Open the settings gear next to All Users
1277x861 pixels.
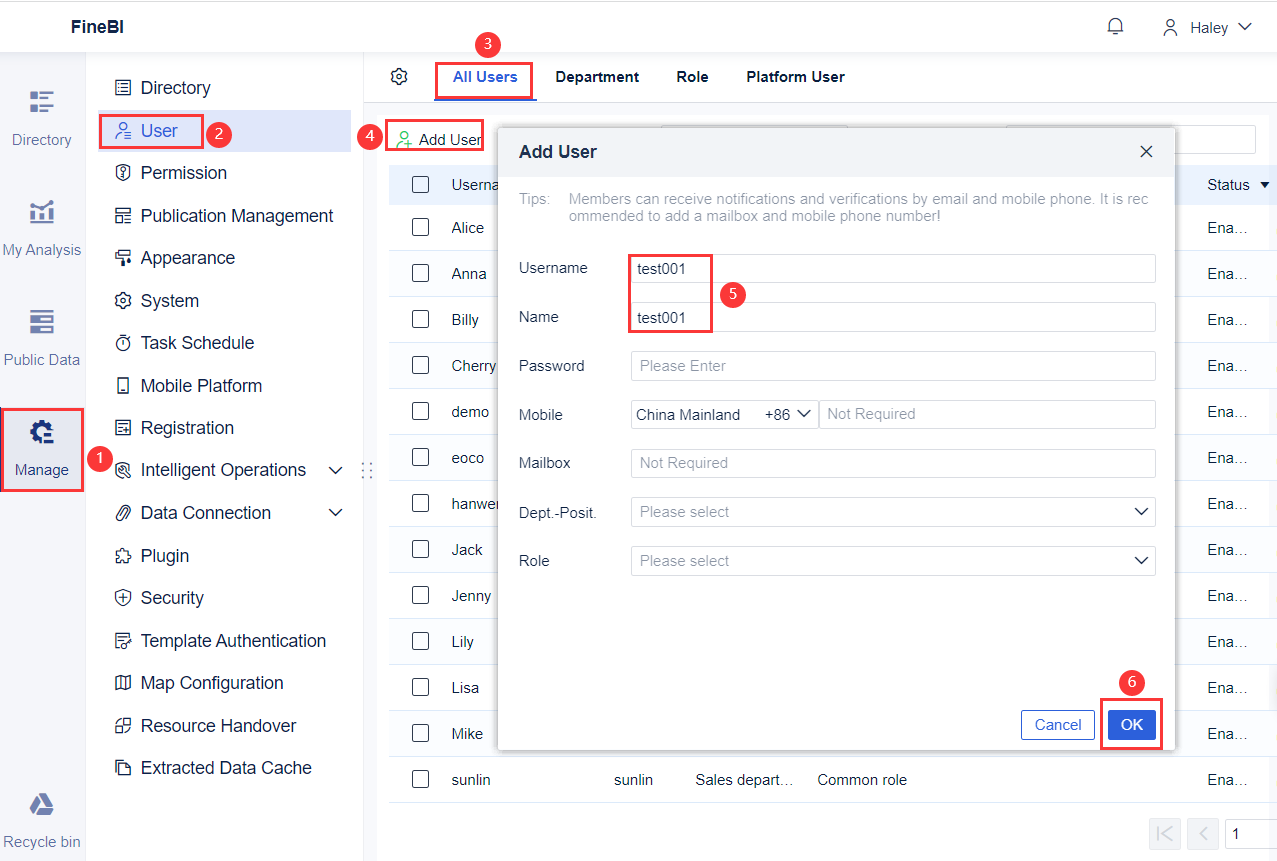pyautogui.click(x=398, y=76)
